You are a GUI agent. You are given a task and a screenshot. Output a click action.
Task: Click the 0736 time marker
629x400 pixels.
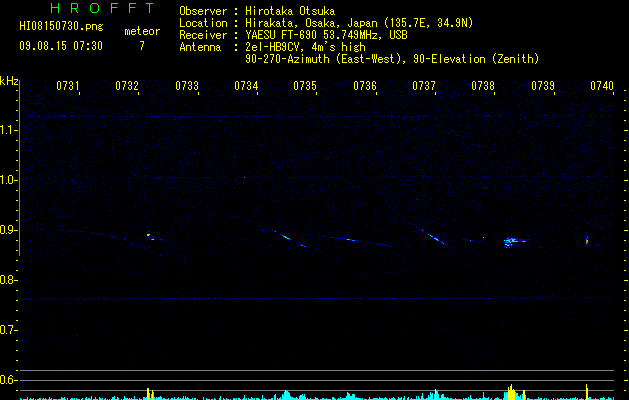point(365,86)
